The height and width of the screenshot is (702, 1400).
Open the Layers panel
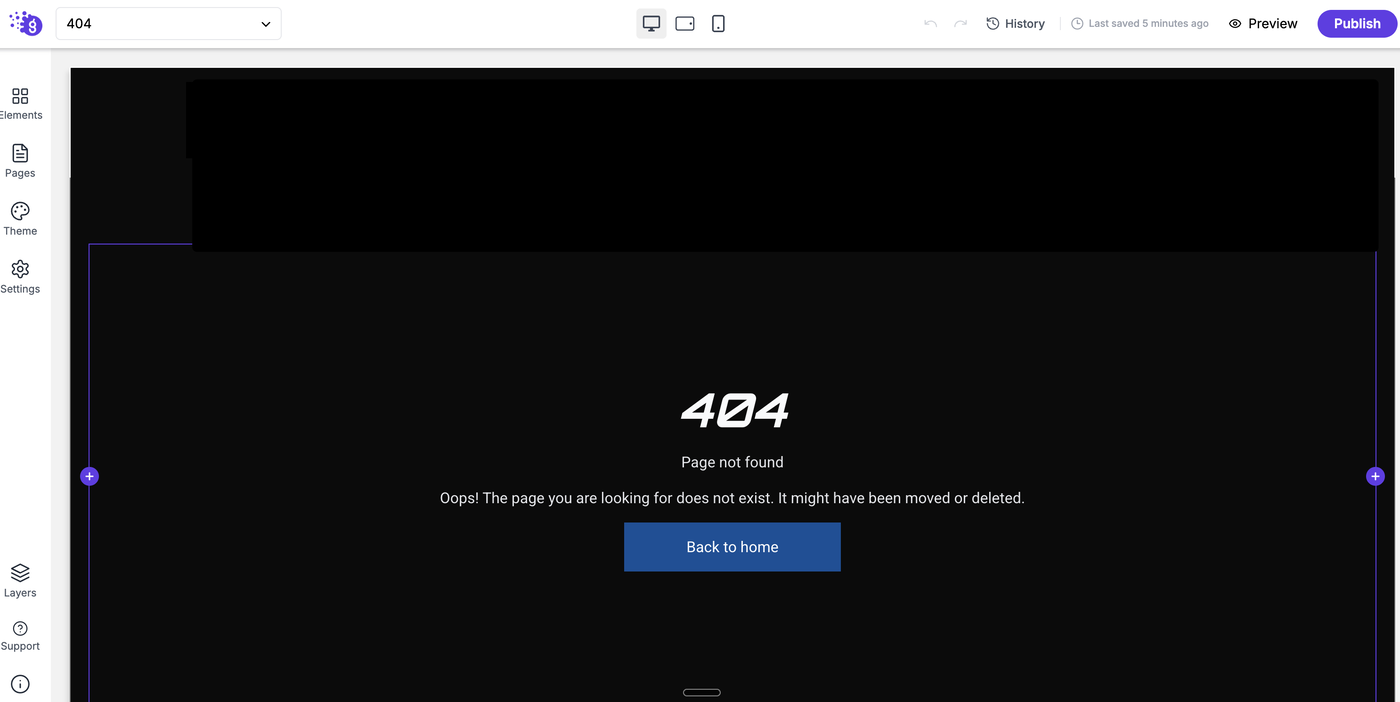[20, 581]
